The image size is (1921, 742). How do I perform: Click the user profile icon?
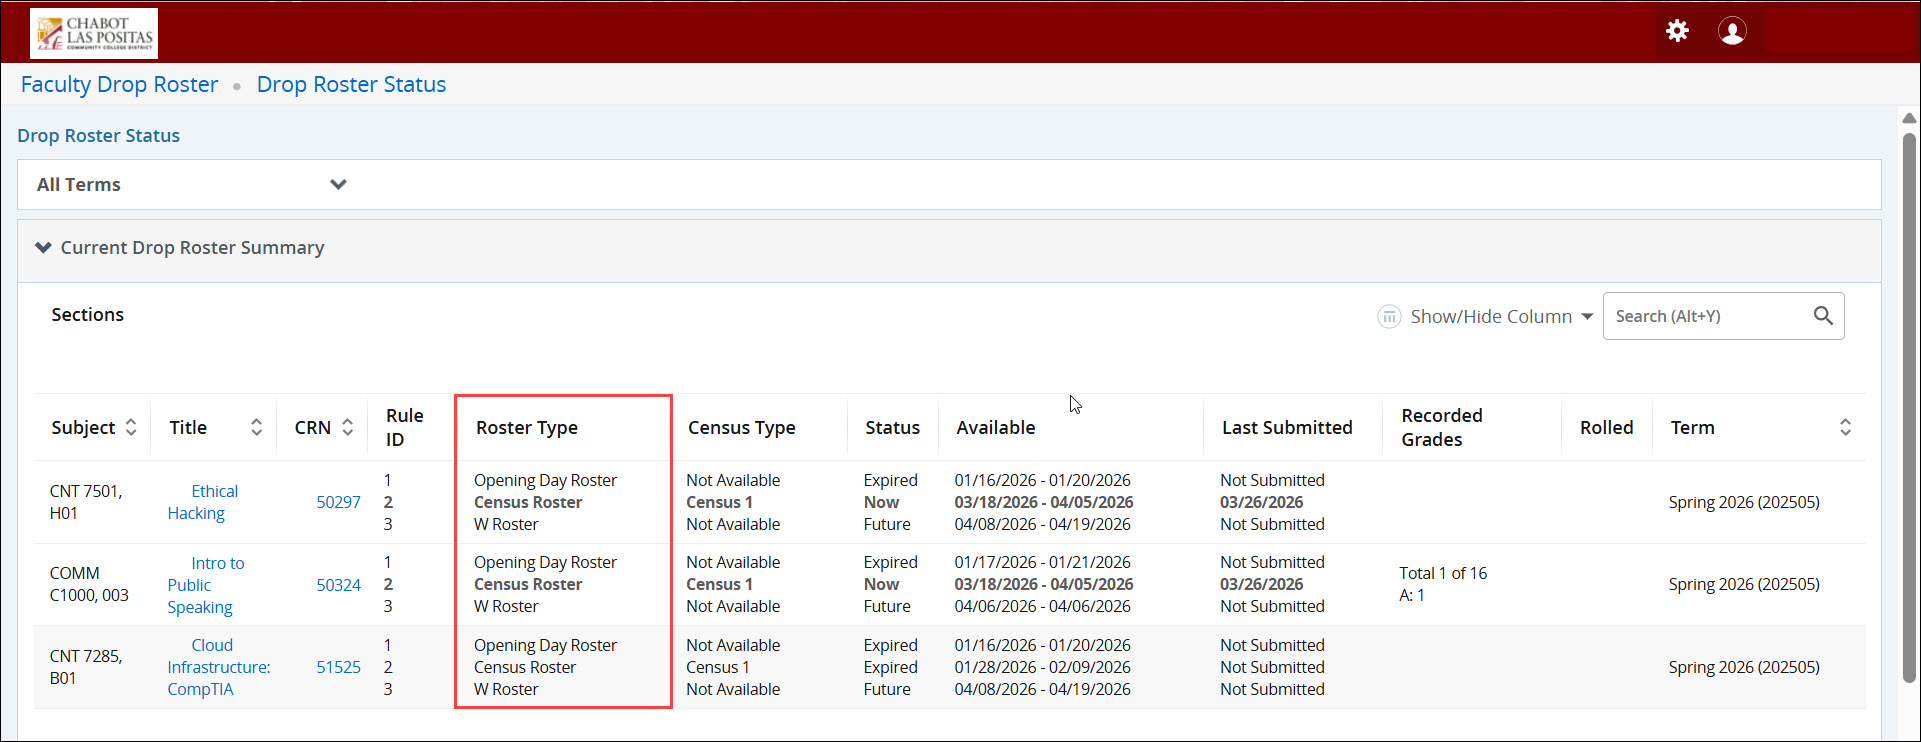[x=1732, y=31]
